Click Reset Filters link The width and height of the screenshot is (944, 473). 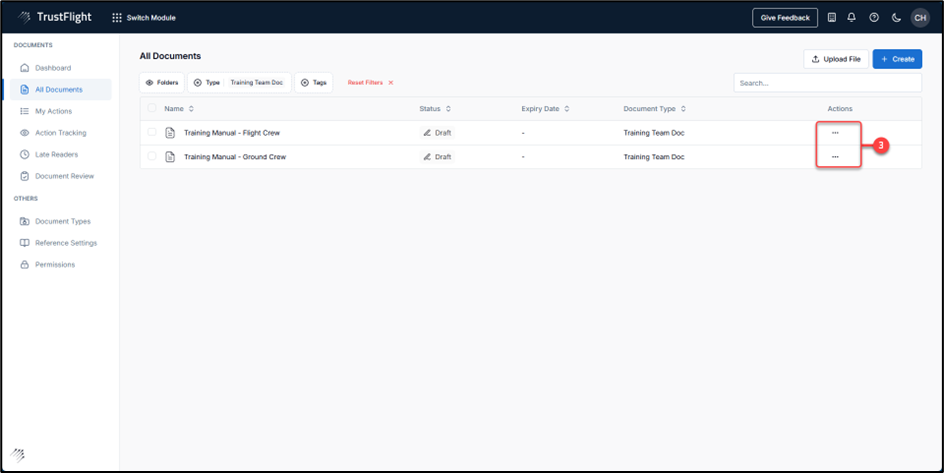(x=370, y=83)
